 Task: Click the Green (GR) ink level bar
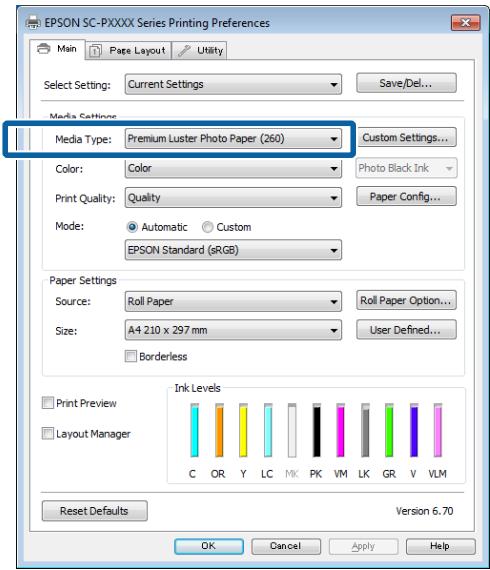389,430
